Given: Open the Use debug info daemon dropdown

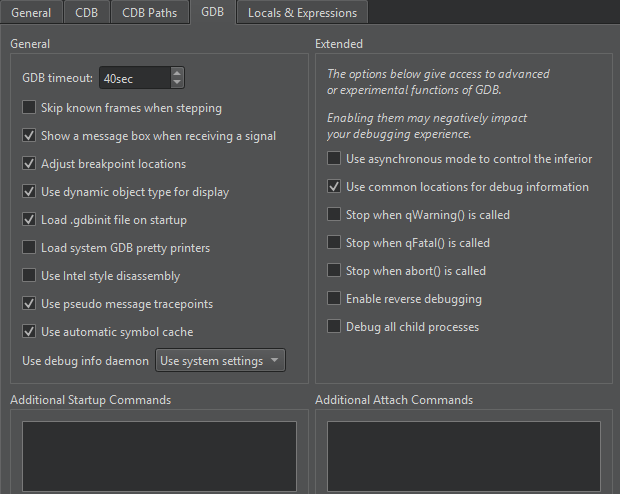Looking at the screenshot, I should pyautogui.click(x=220, y=361).
